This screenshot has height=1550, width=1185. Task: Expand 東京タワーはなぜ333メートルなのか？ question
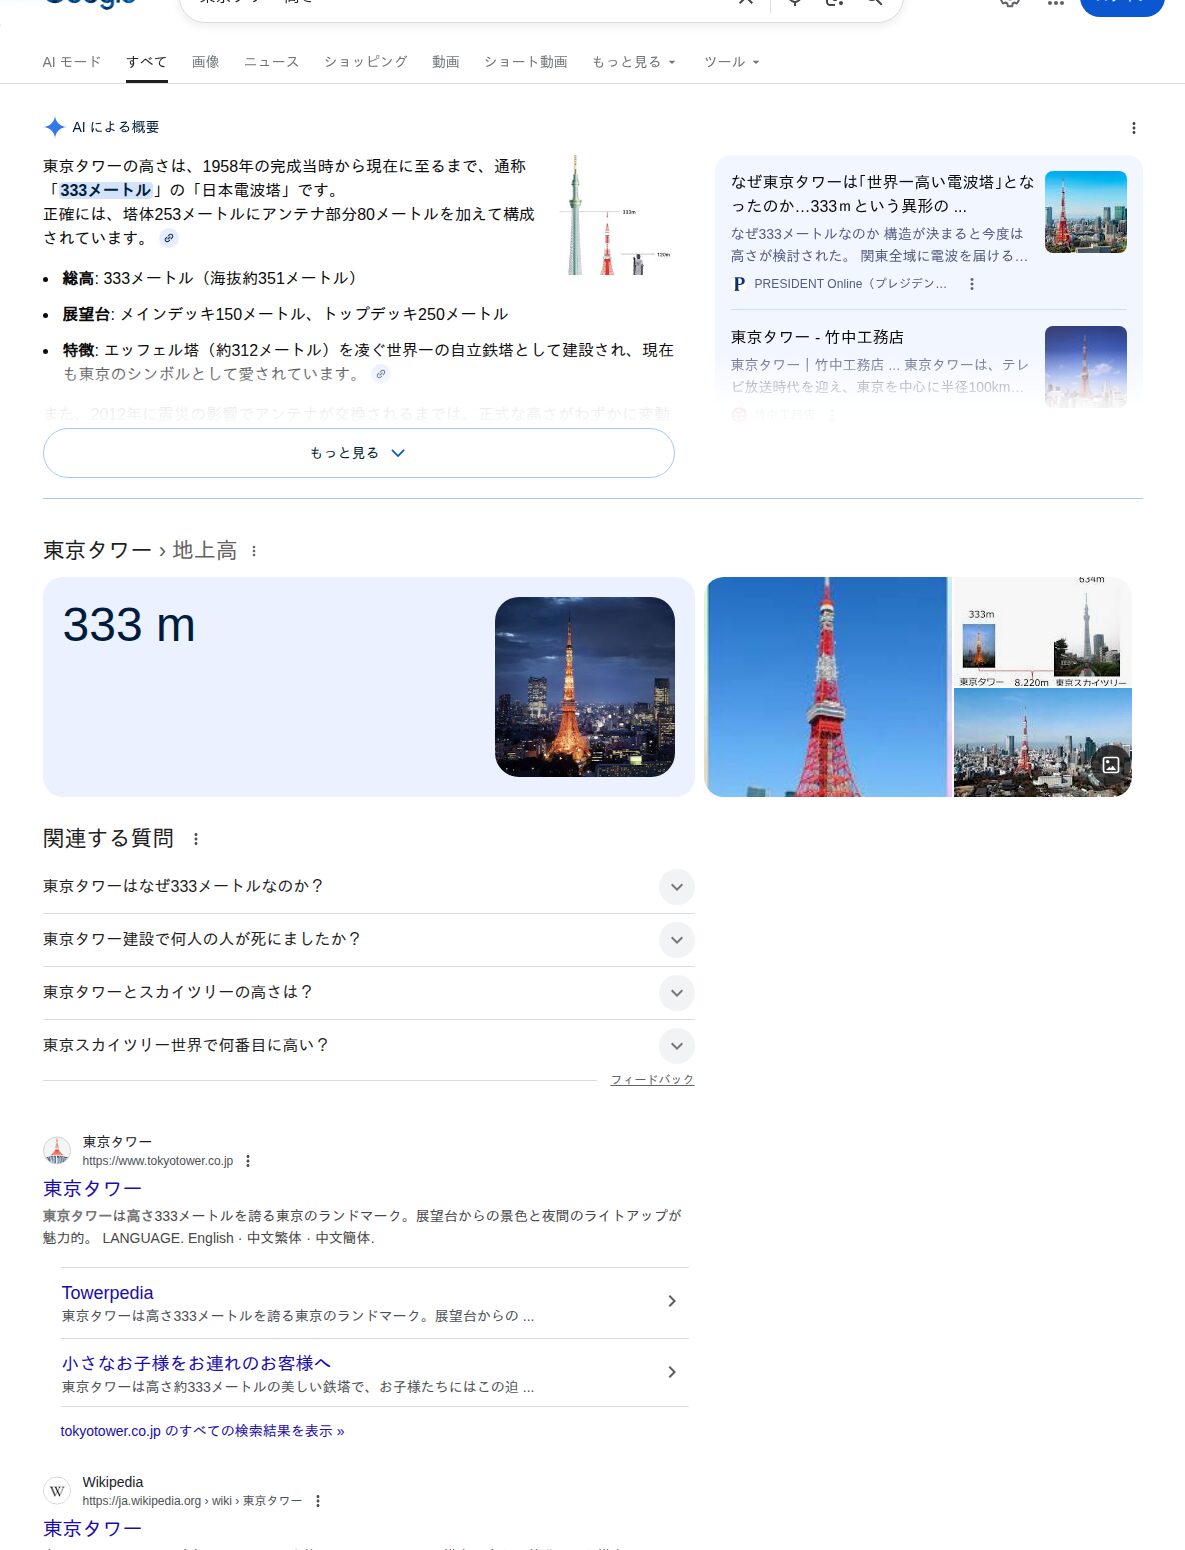pyautogui.click(x=677, y=887)
